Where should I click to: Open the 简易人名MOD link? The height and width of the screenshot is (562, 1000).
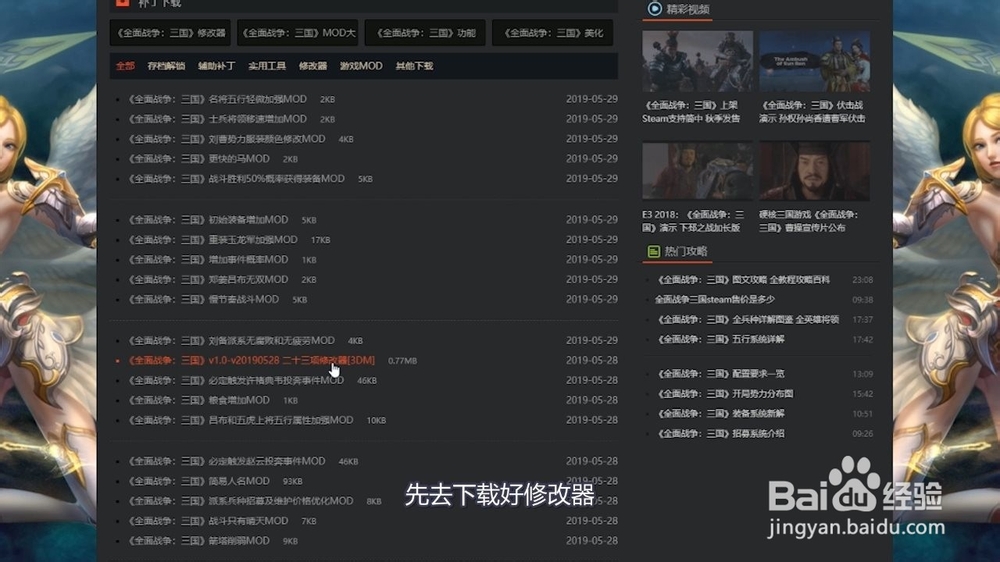pos(199,481)
